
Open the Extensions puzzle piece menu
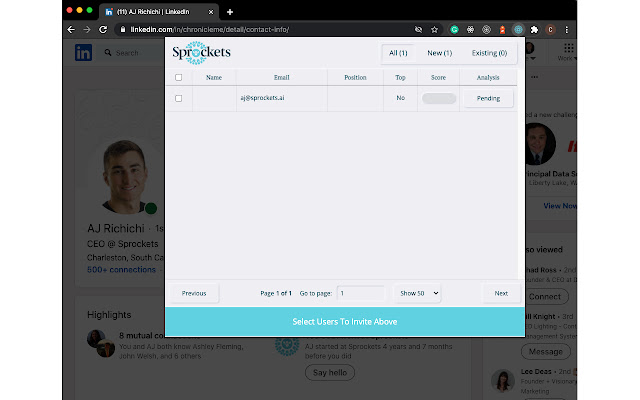[534, 29]
